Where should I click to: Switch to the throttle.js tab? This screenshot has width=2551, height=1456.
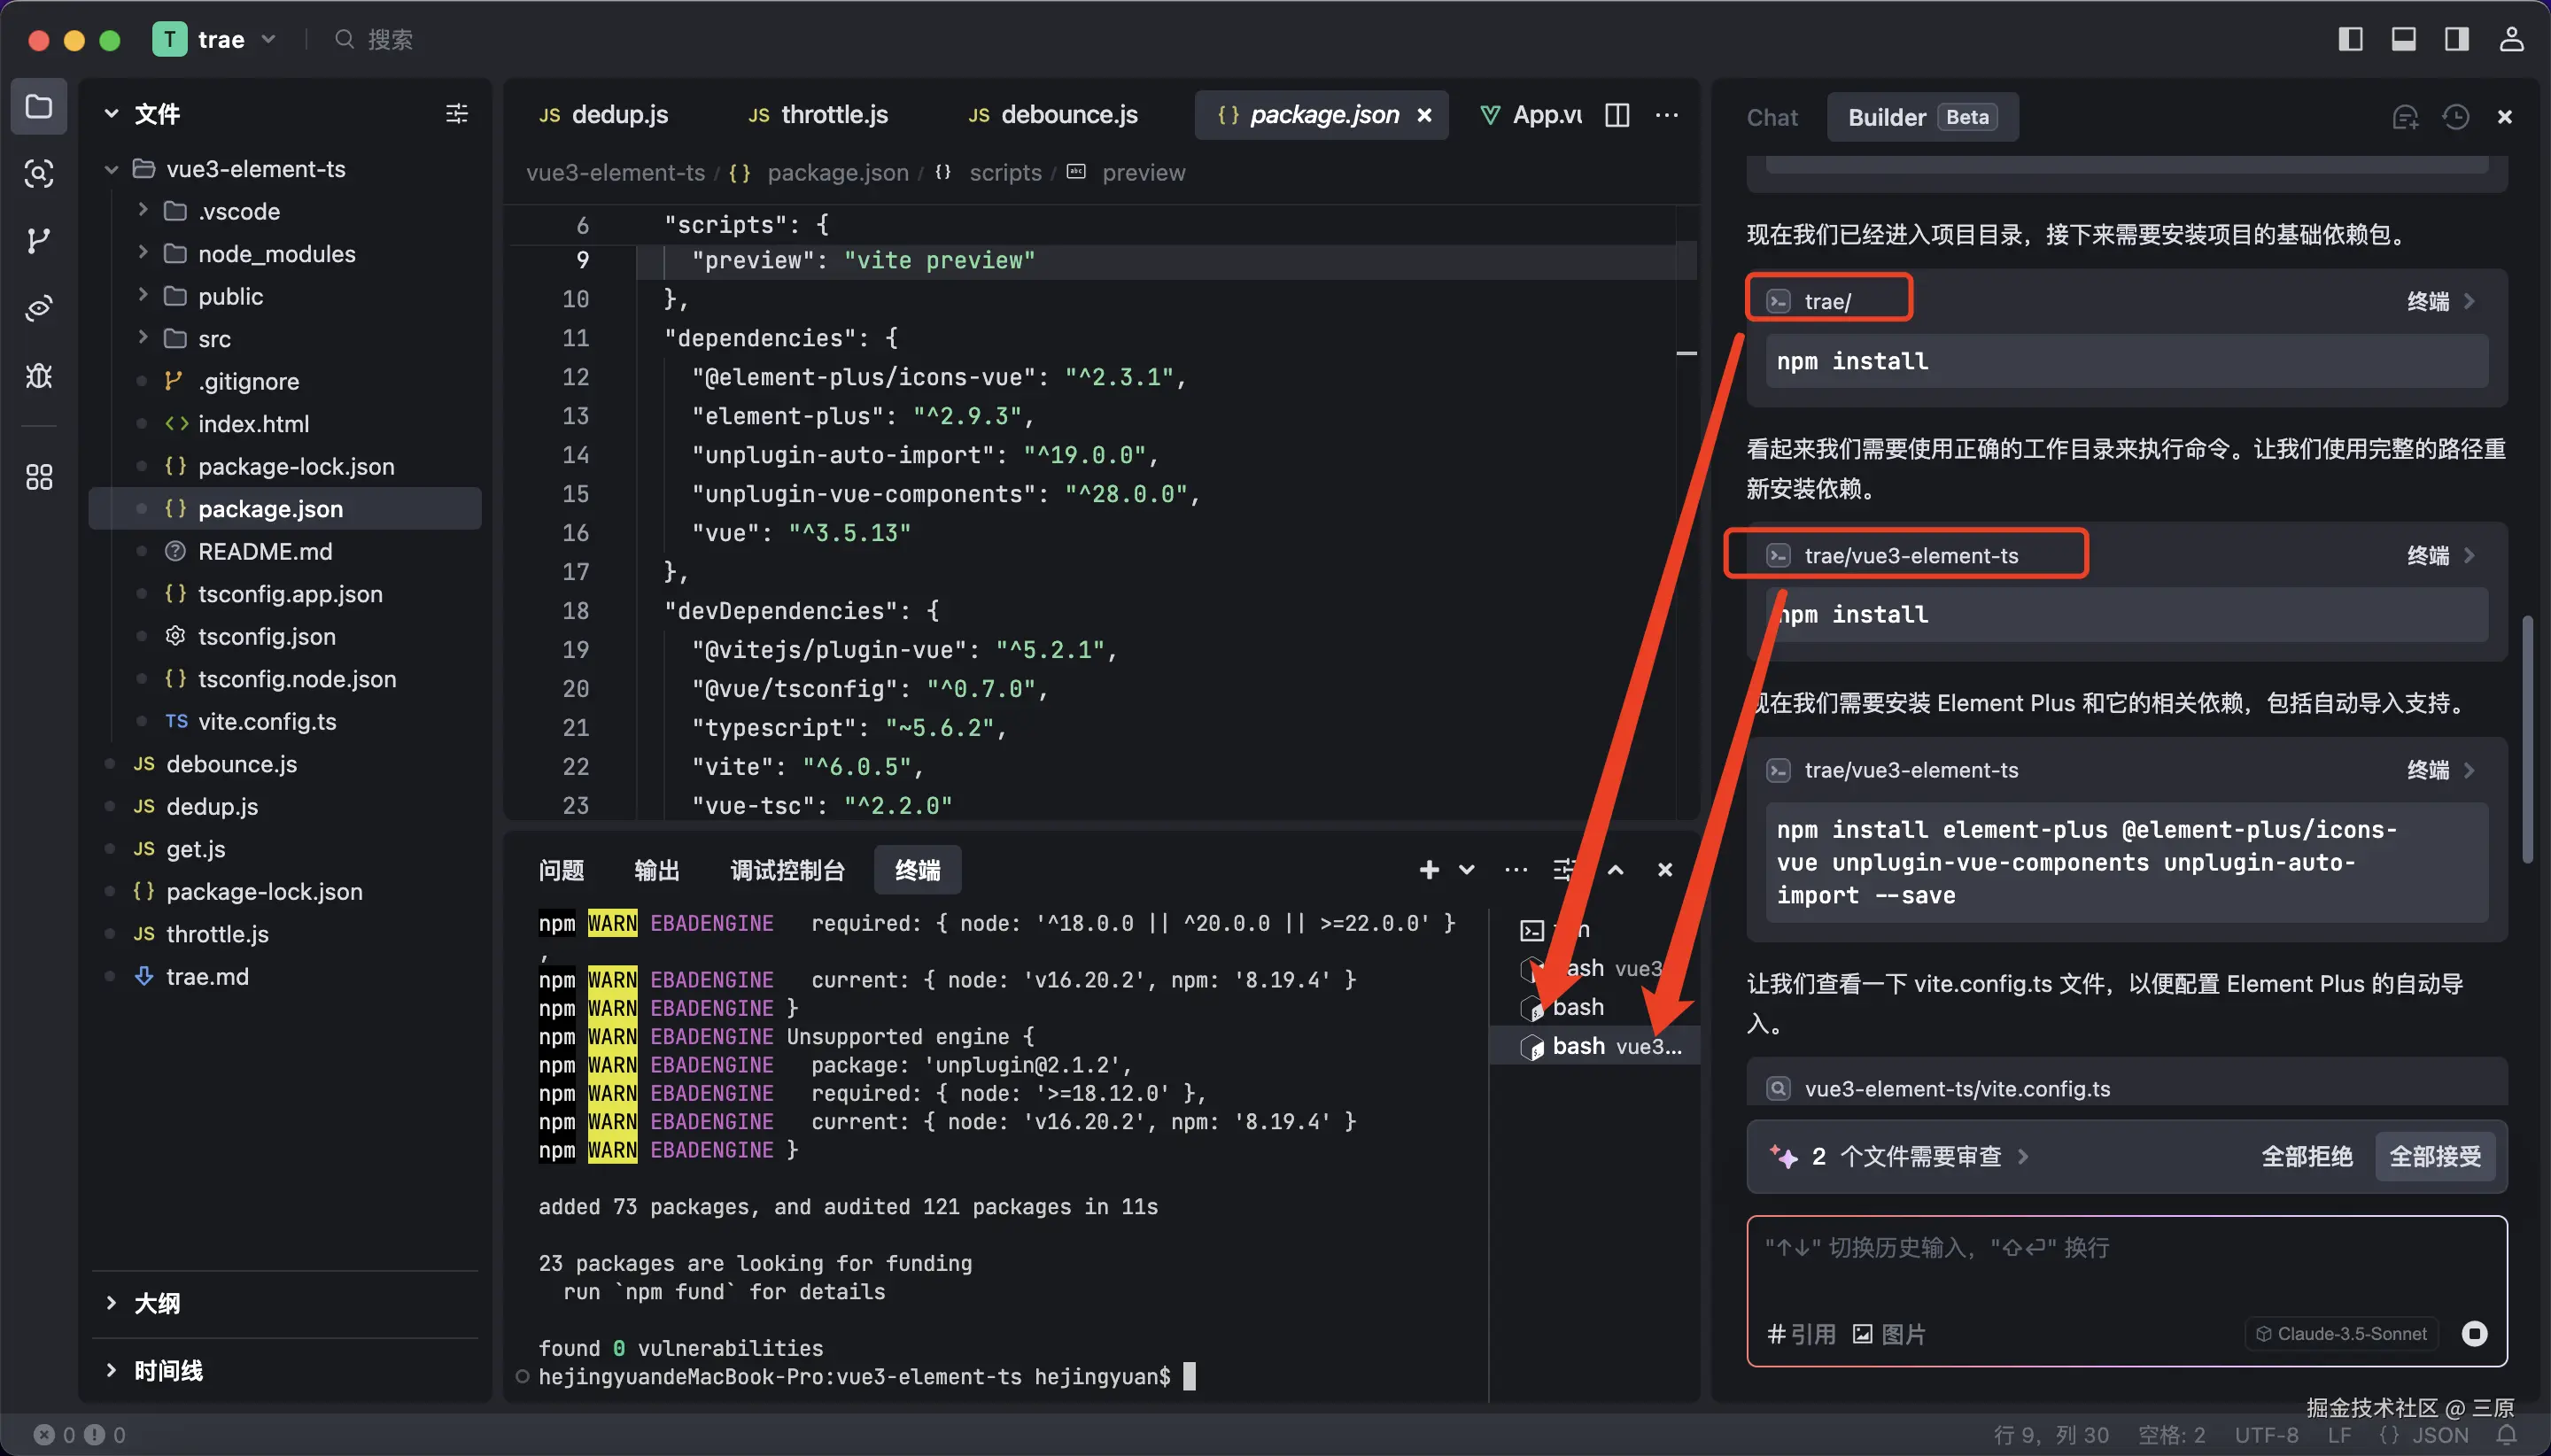[833, 115]
